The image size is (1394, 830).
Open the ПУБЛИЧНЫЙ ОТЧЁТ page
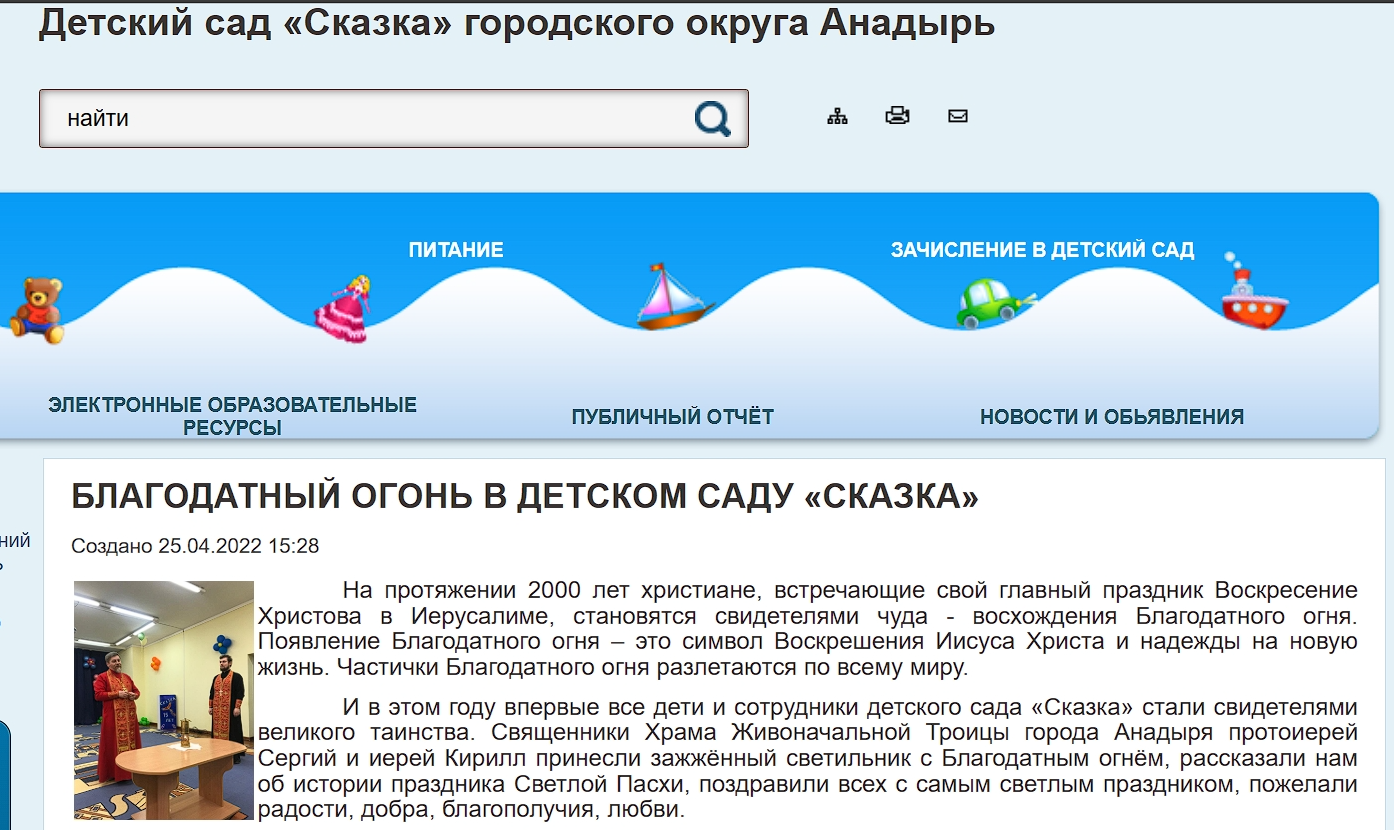[673, 417]
